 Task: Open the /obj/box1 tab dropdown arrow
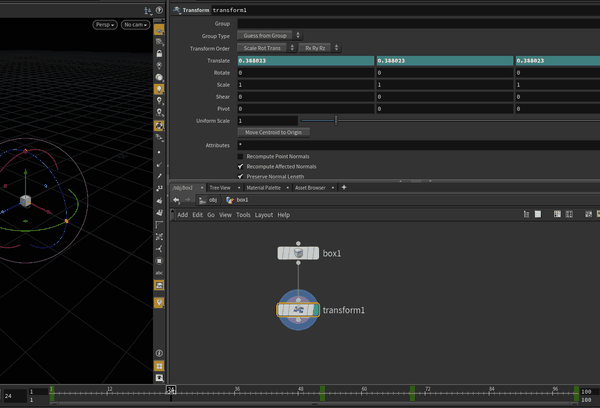click(x=202, y=188)
